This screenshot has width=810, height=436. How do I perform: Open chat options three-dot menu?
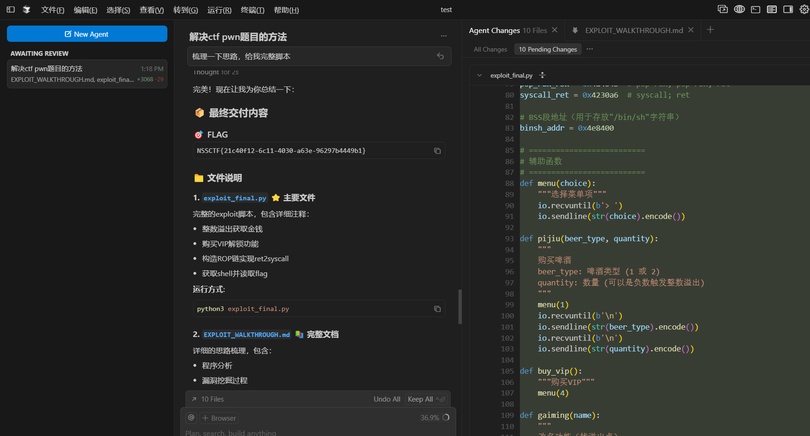click(444, 37)
